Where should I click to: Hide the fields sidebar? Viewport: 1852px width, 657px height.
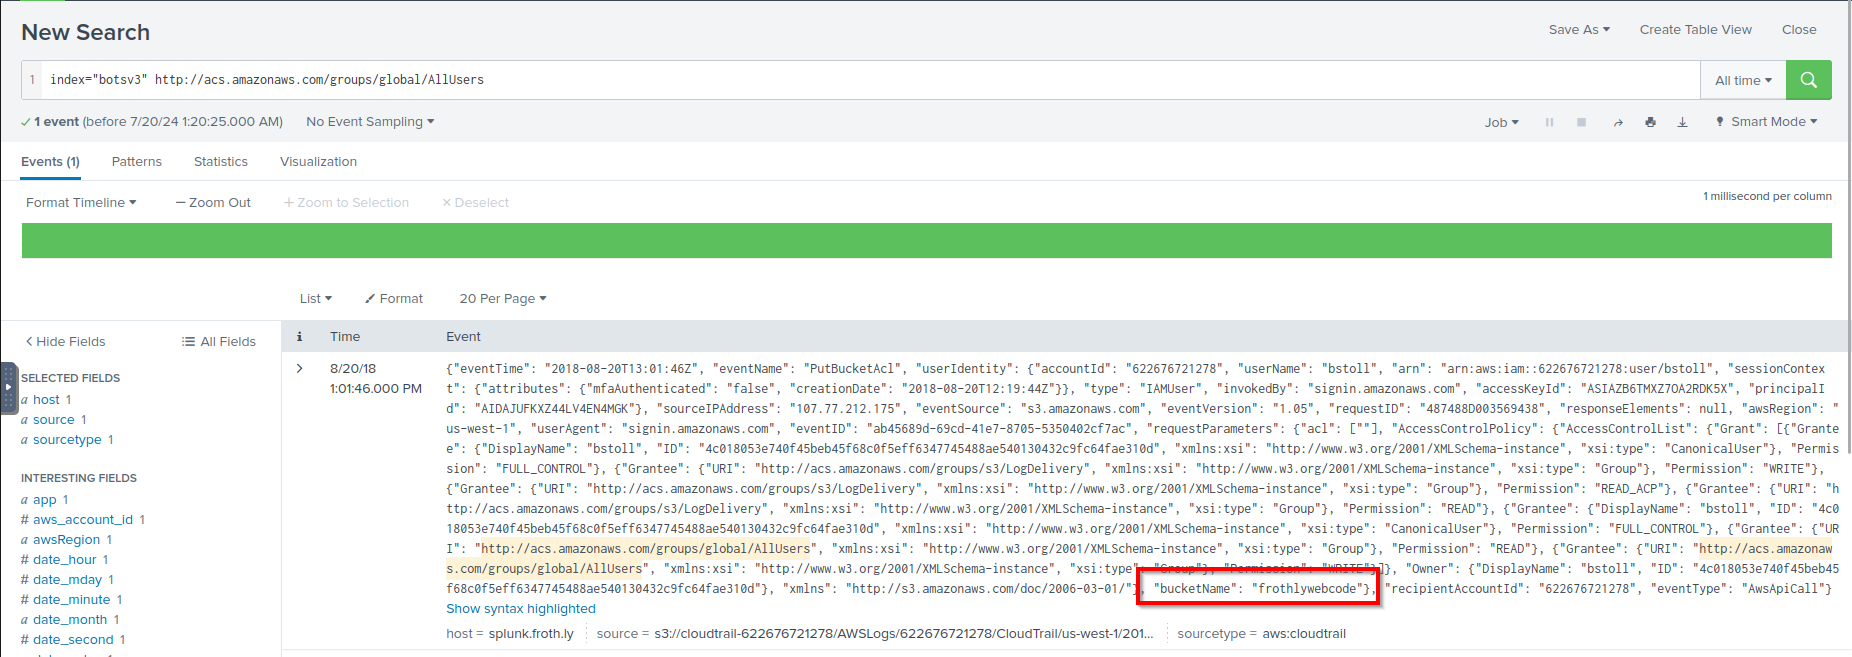point(65,341)
